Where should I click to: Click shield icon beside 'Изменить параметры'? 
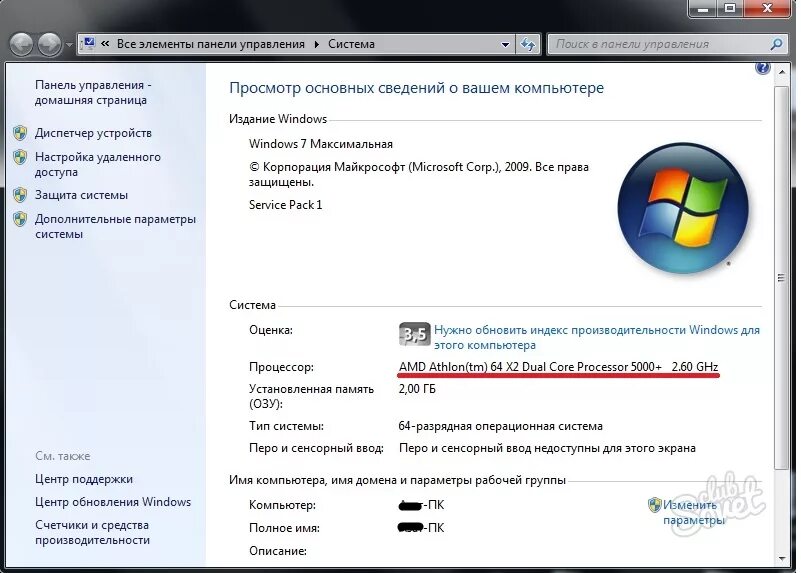(654, 505)
